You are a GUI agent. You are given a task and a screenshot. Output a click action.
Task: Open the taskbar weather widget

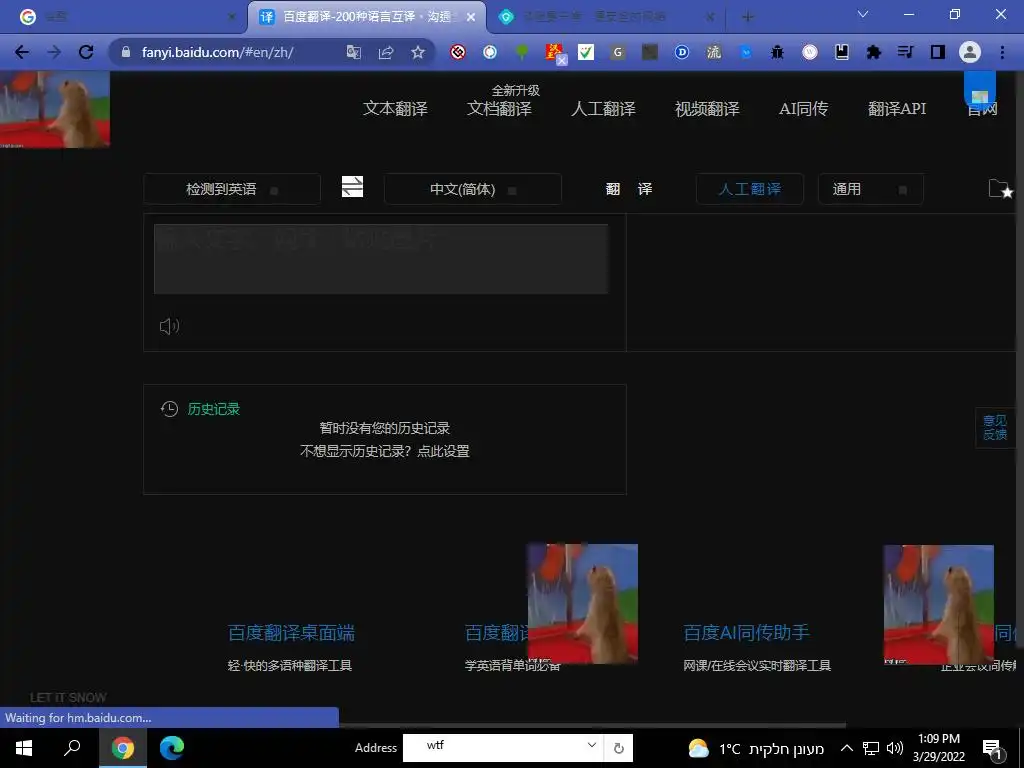756,748
